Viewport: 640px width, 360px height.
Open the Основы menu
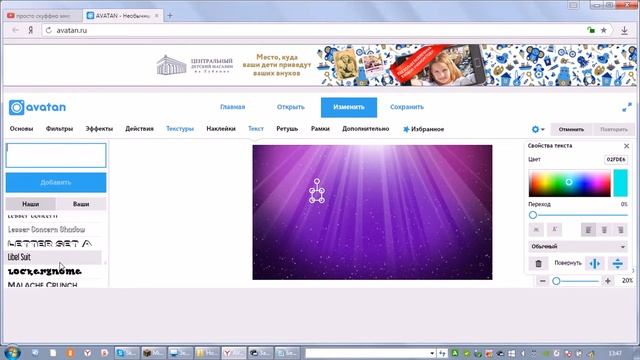pos(21,129)
